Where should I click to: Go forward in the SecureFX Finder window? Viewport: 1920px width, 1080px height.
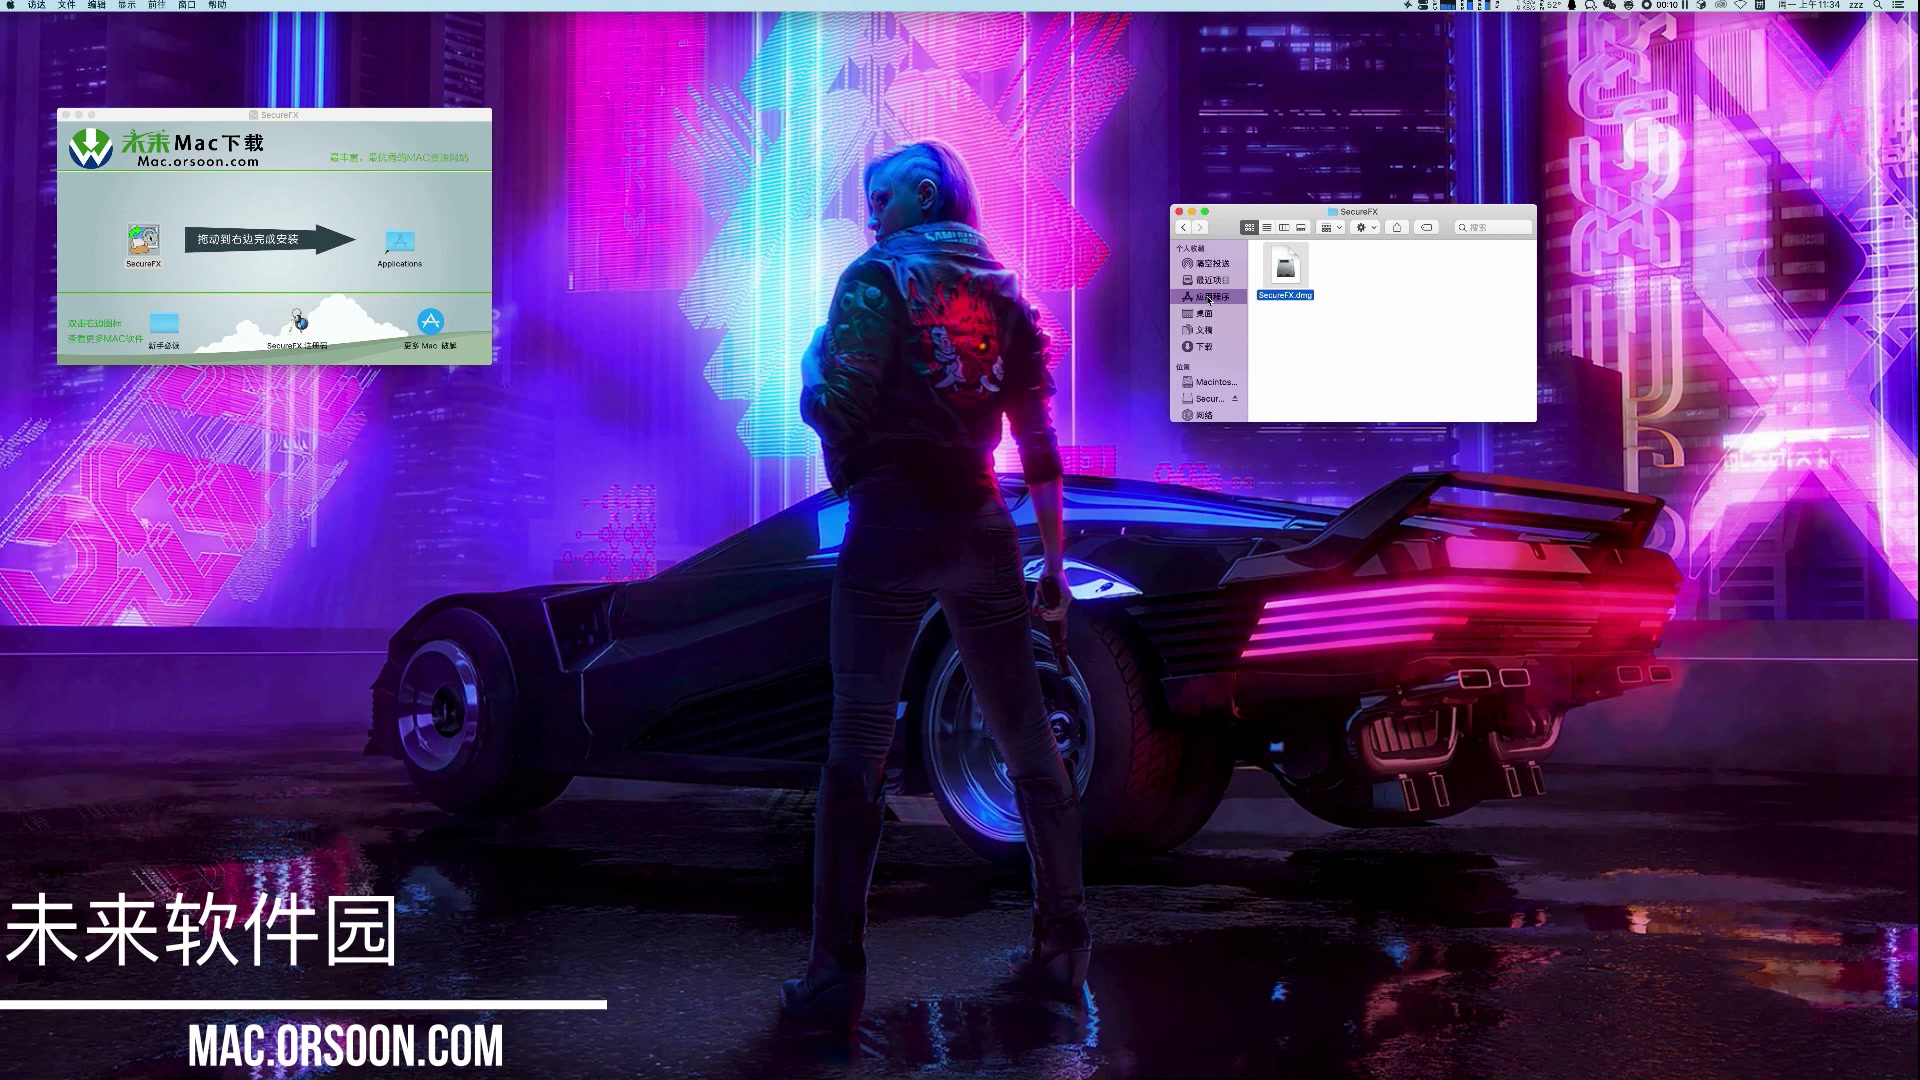click(1200, 227)
